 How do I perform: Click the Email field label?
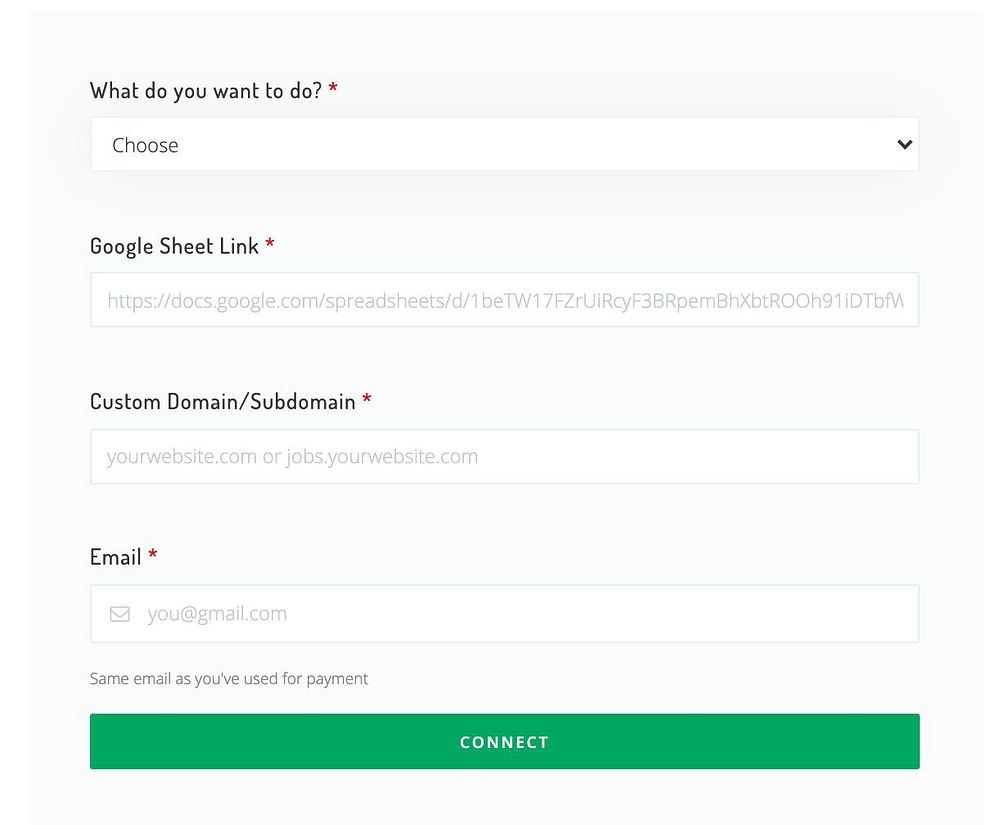[x=115, y=557]
